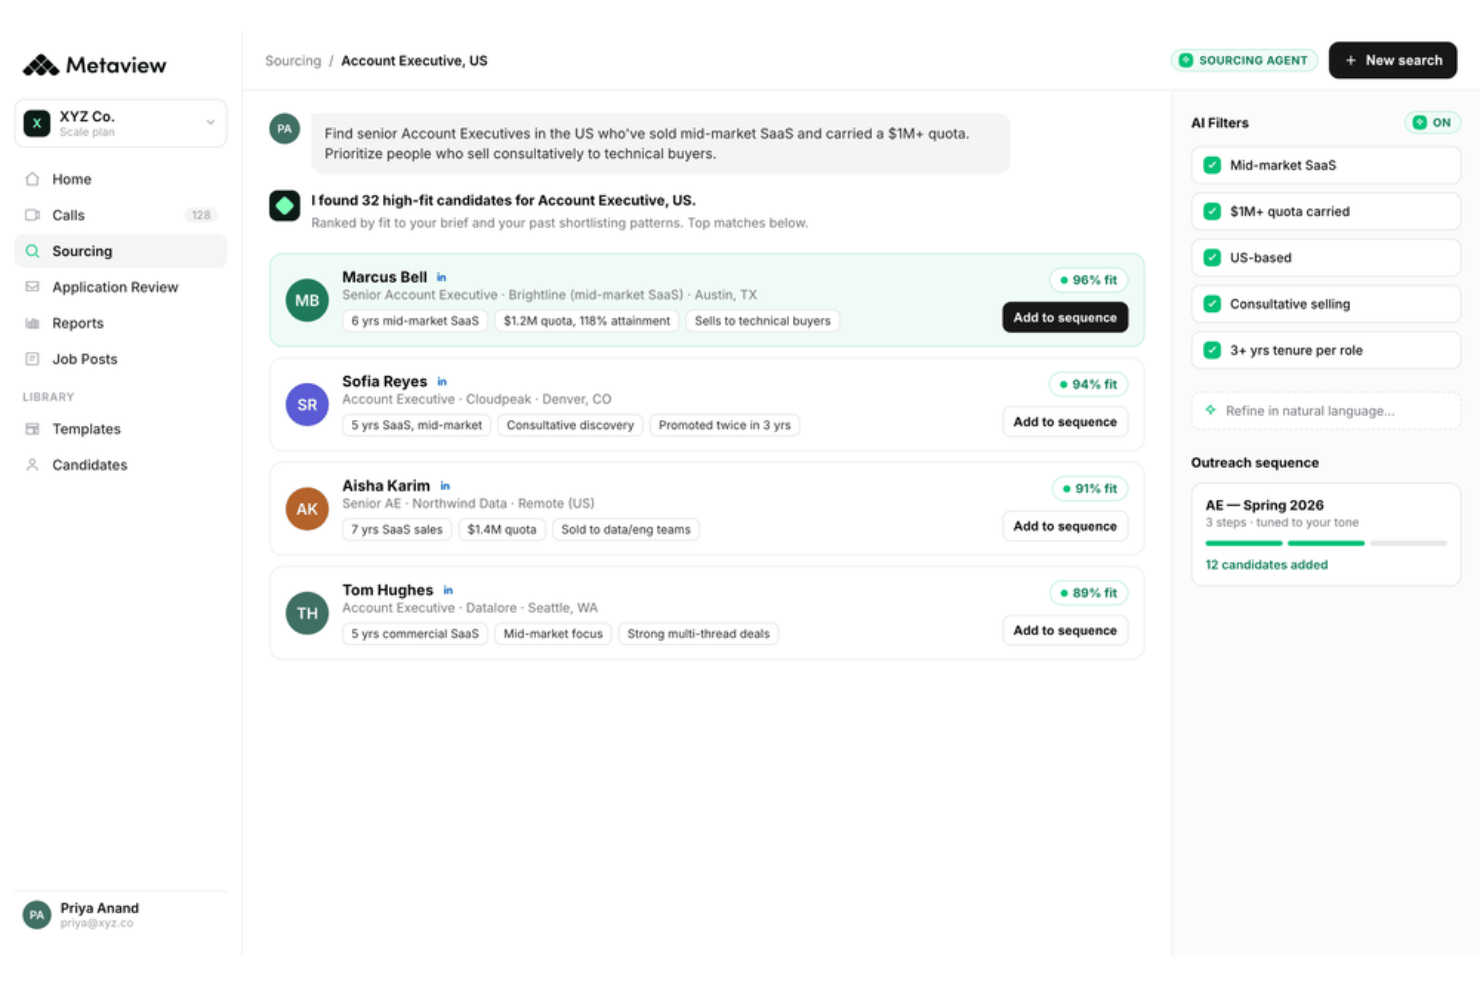Screen dimensions: 1480x987
Task: Click 'Strong multi-thread deals' tag
Action: coord(699,634)
